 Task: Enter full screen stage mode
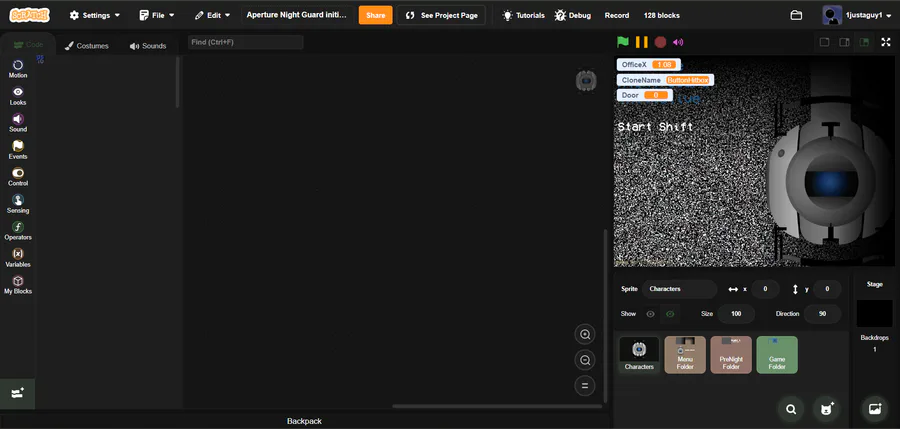[x=886, y=42]
